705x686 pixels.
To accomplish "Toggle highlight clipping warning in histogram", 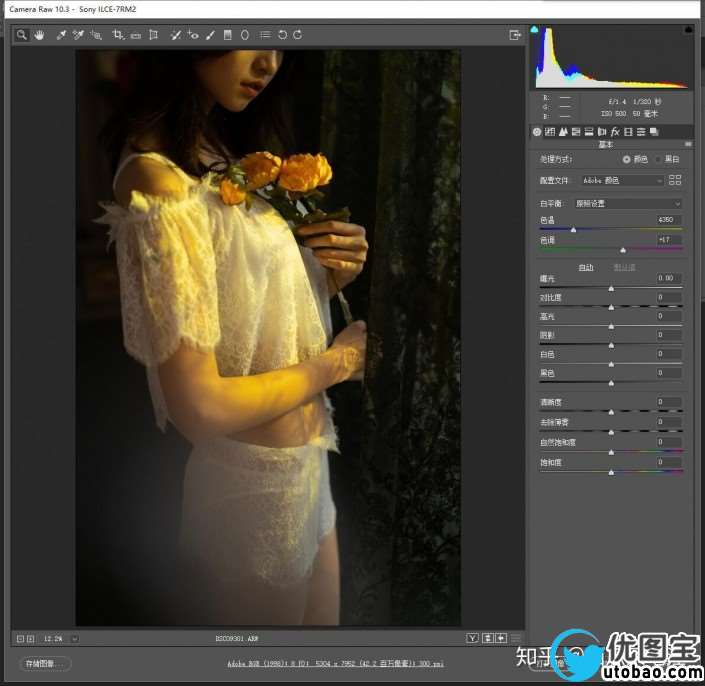I will point(687,31).
